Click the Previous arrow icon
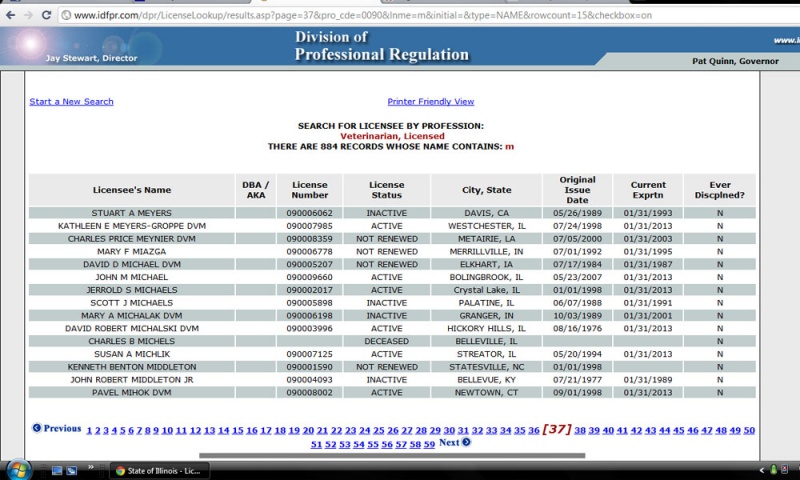800x480 pixels. (37, 428)
